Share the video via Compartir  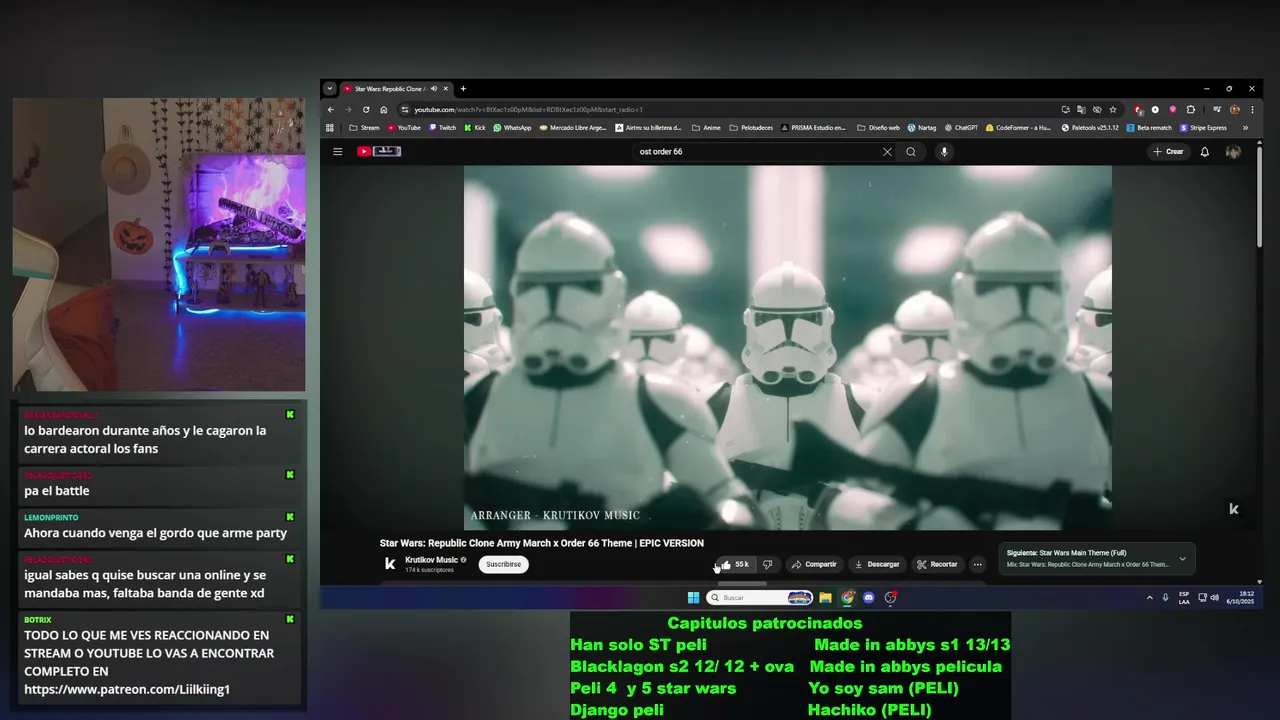click(x=814, y=564)
